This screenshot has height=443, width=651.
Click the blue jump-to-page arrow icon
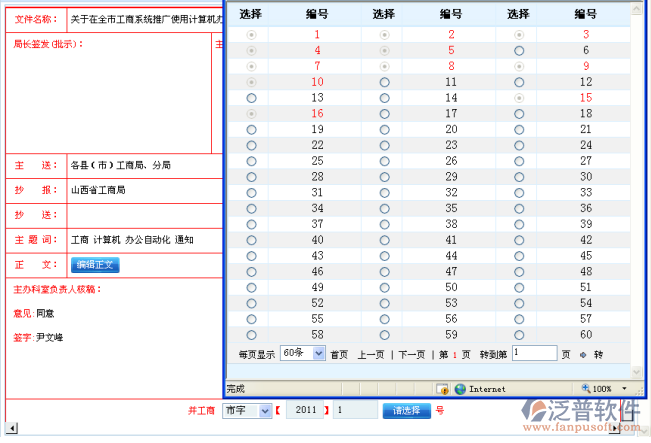point(583,355)
